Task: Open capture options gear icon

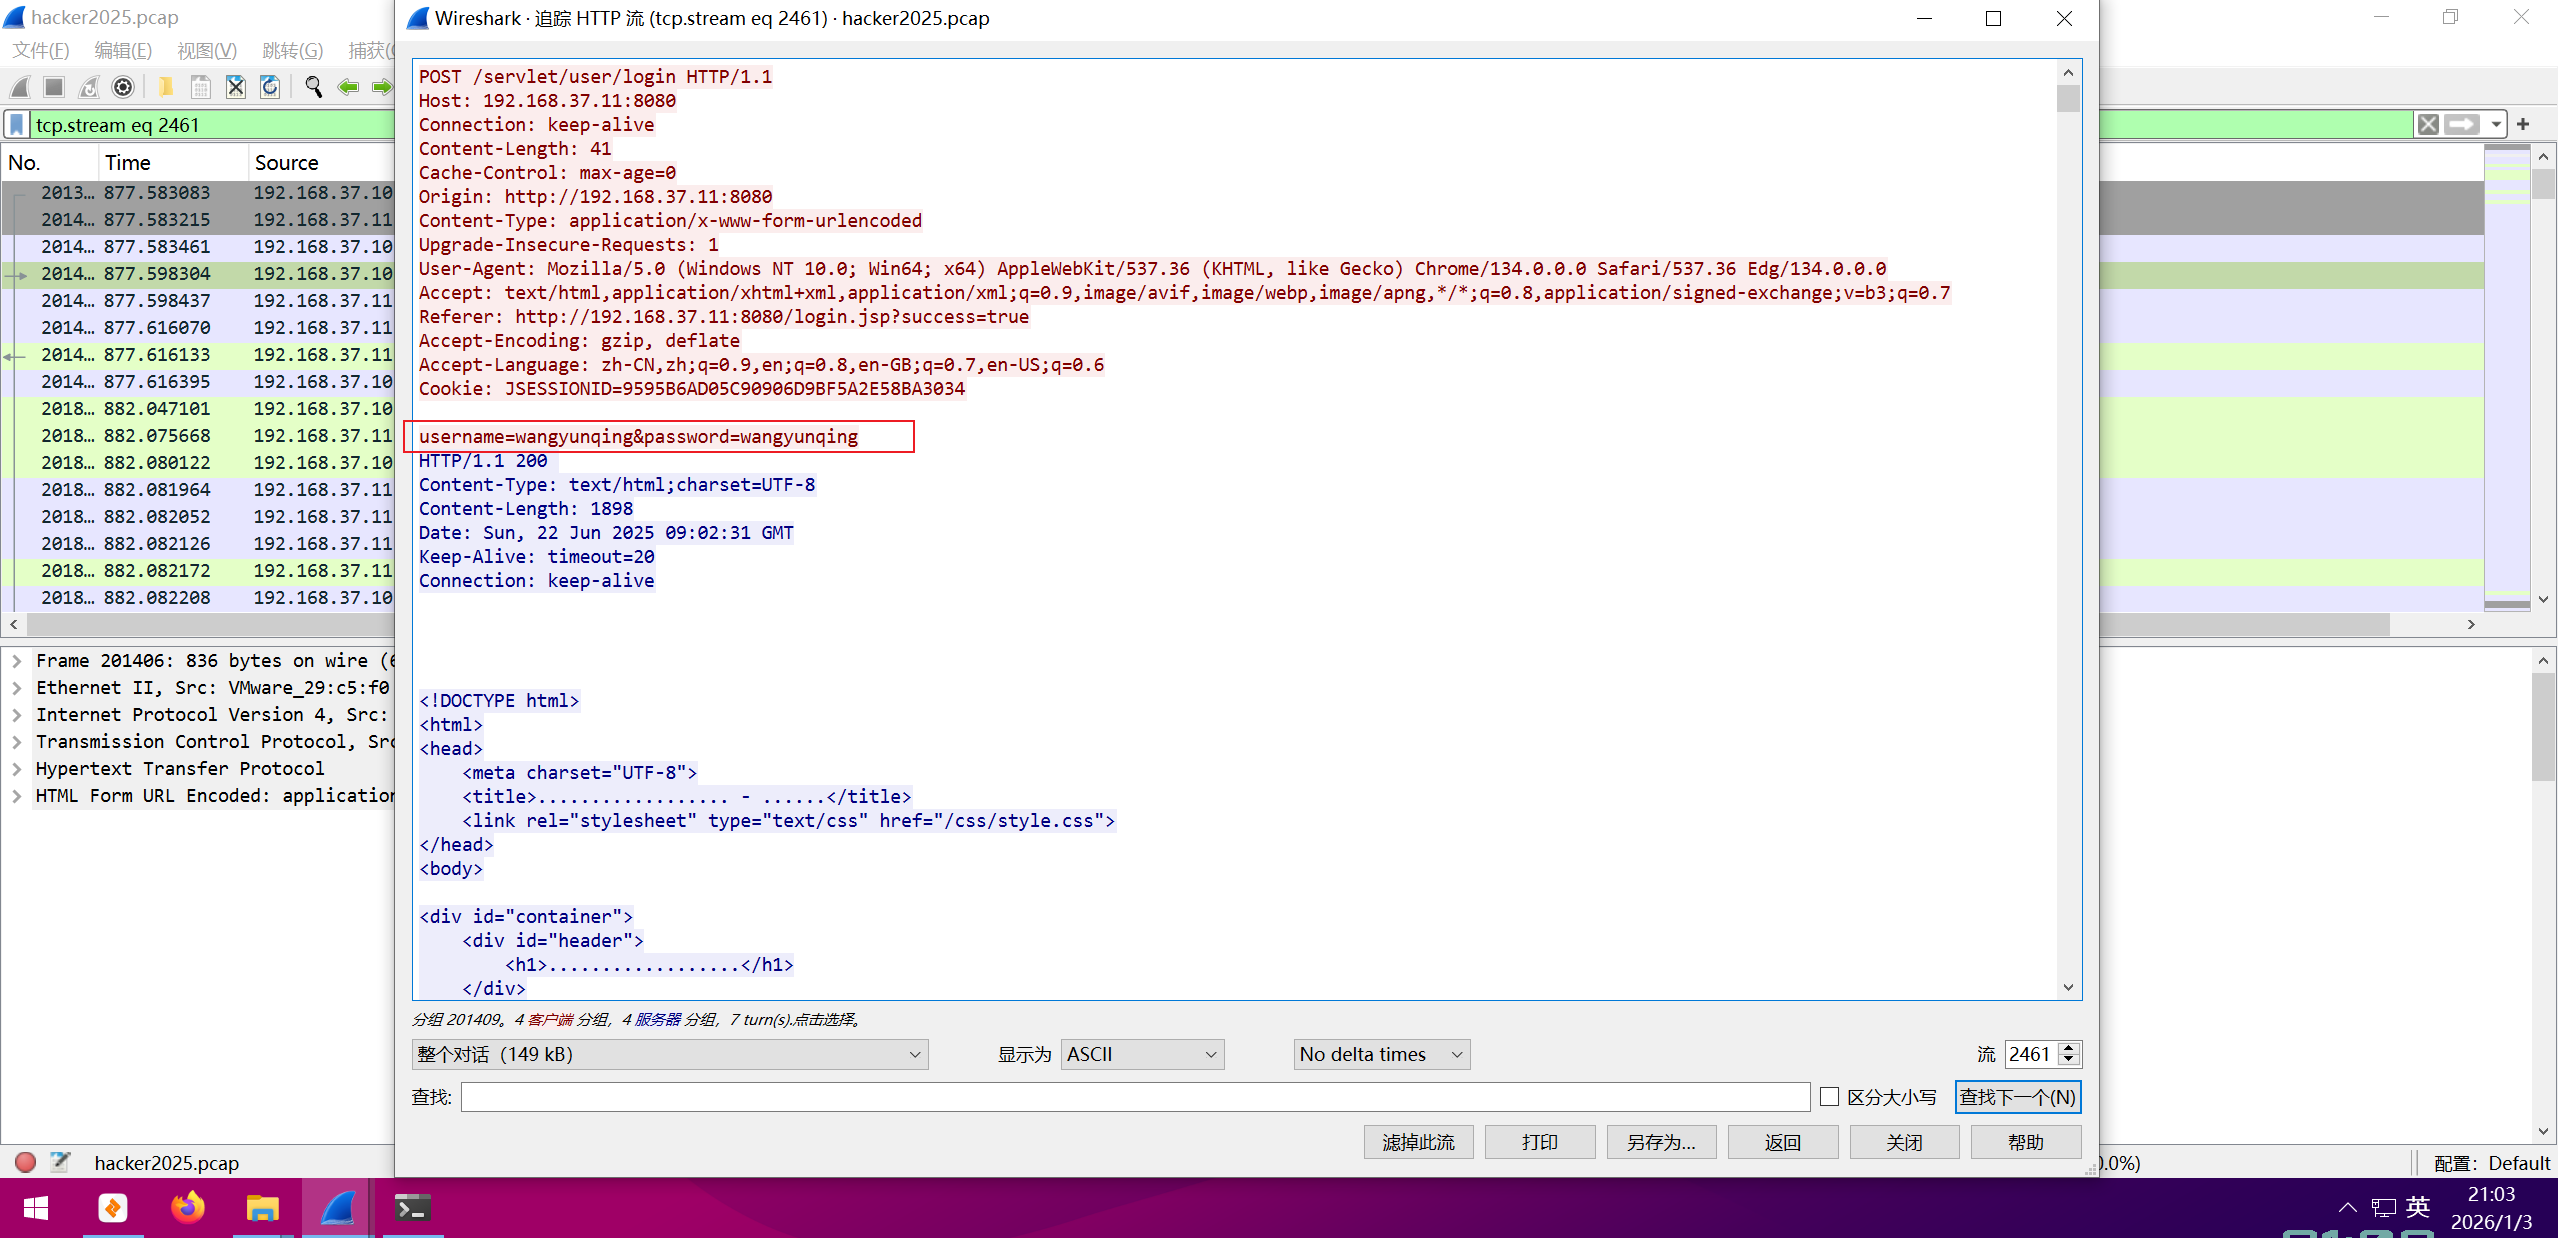Action: [123, 88]
